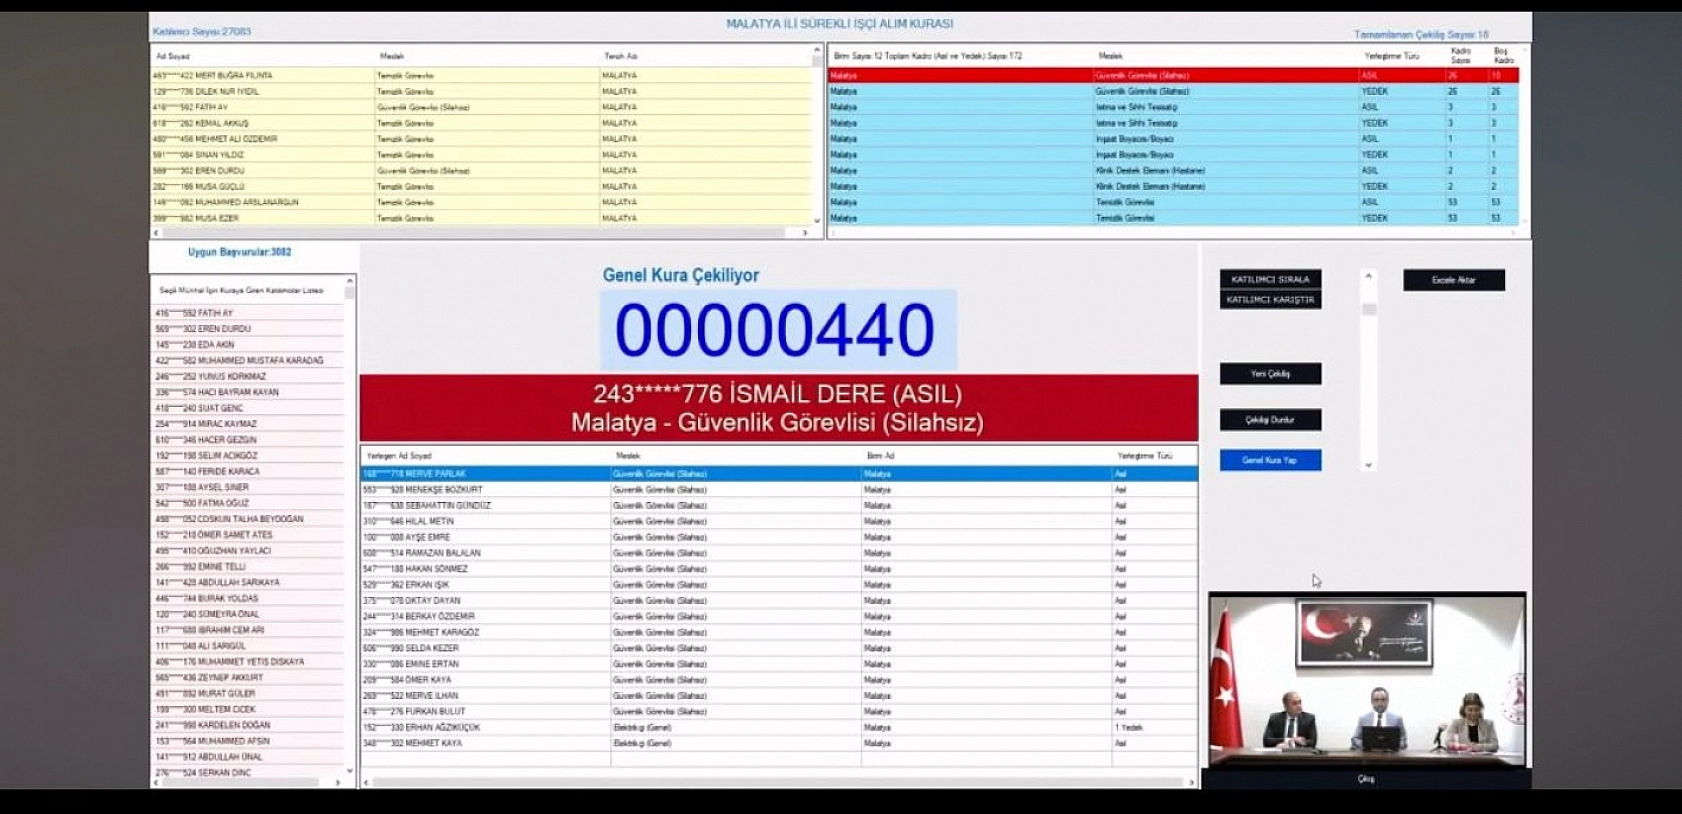1682x814 pixels.
Task: Select ERHAN AĞZIKÜÇÜK row in winners table
Action: click(778, 728)
